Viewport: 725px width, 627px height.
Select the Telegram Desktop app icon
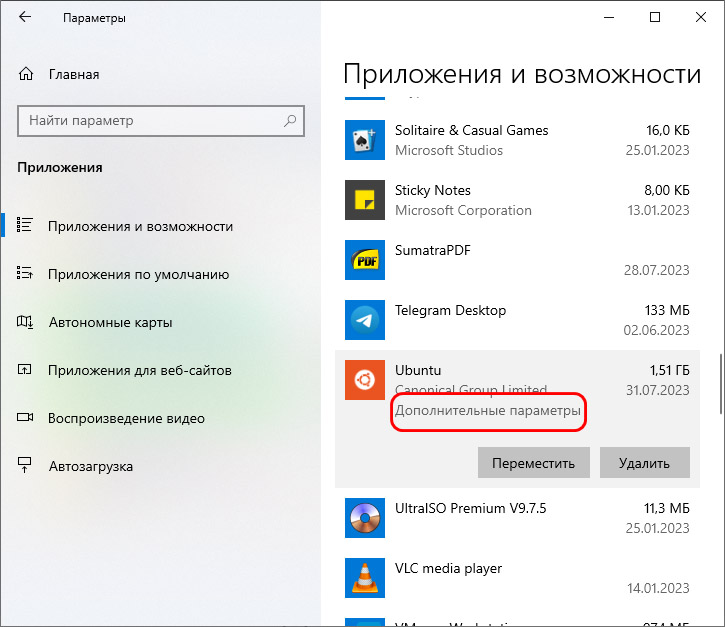(x=365, y=320)
